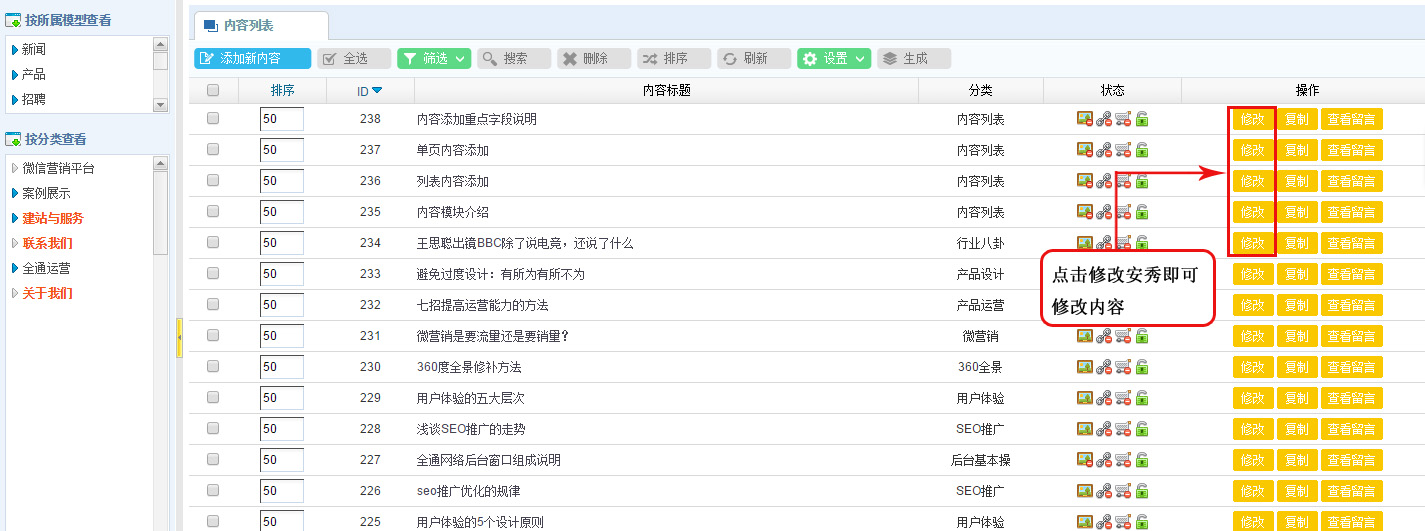The width and height of the screenshot is (1425, 531).
Task: Select the checkbox for row ID 229
Action: (x=213, y=398)
